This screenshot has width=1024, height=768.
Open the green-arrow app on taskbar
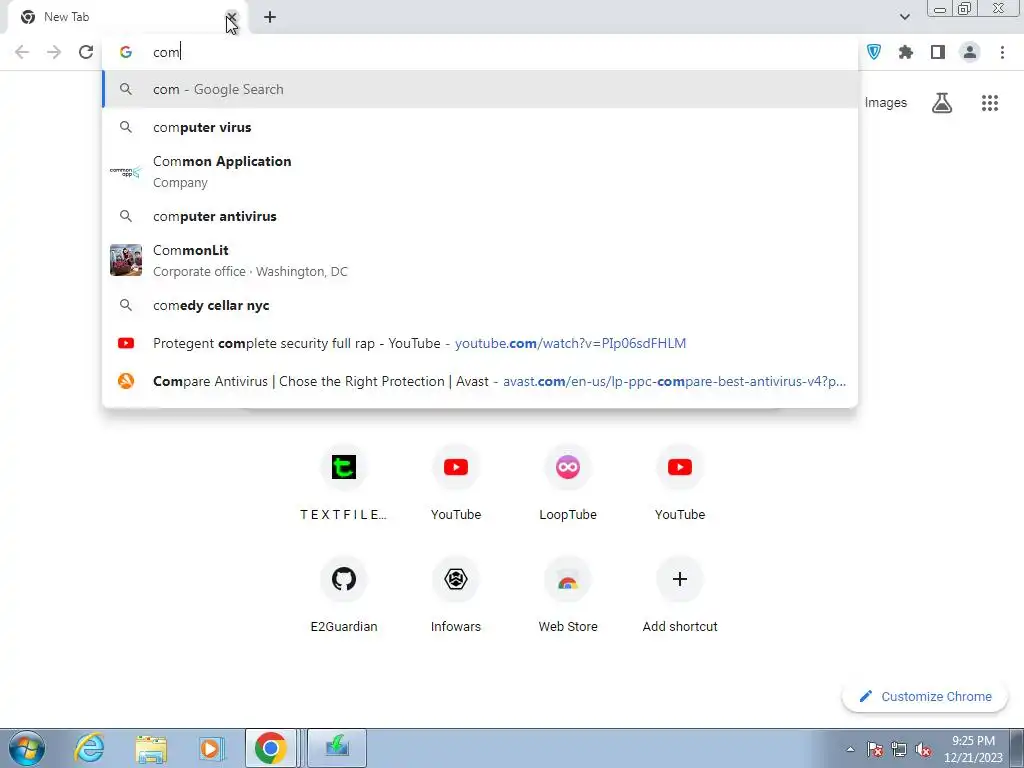click(x=337, y=748)
